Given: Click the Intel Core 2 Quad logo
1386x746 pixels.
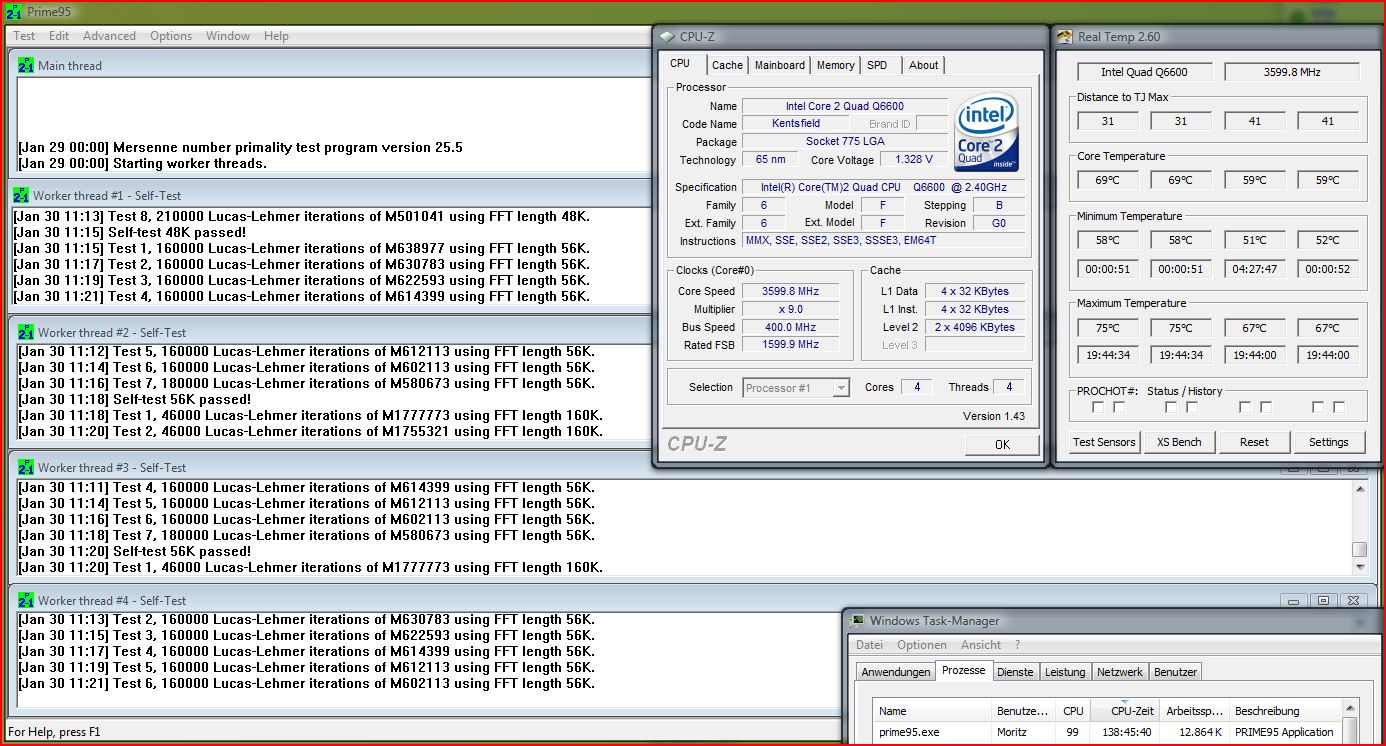Looking at the screenshot, I should (987, 133).
